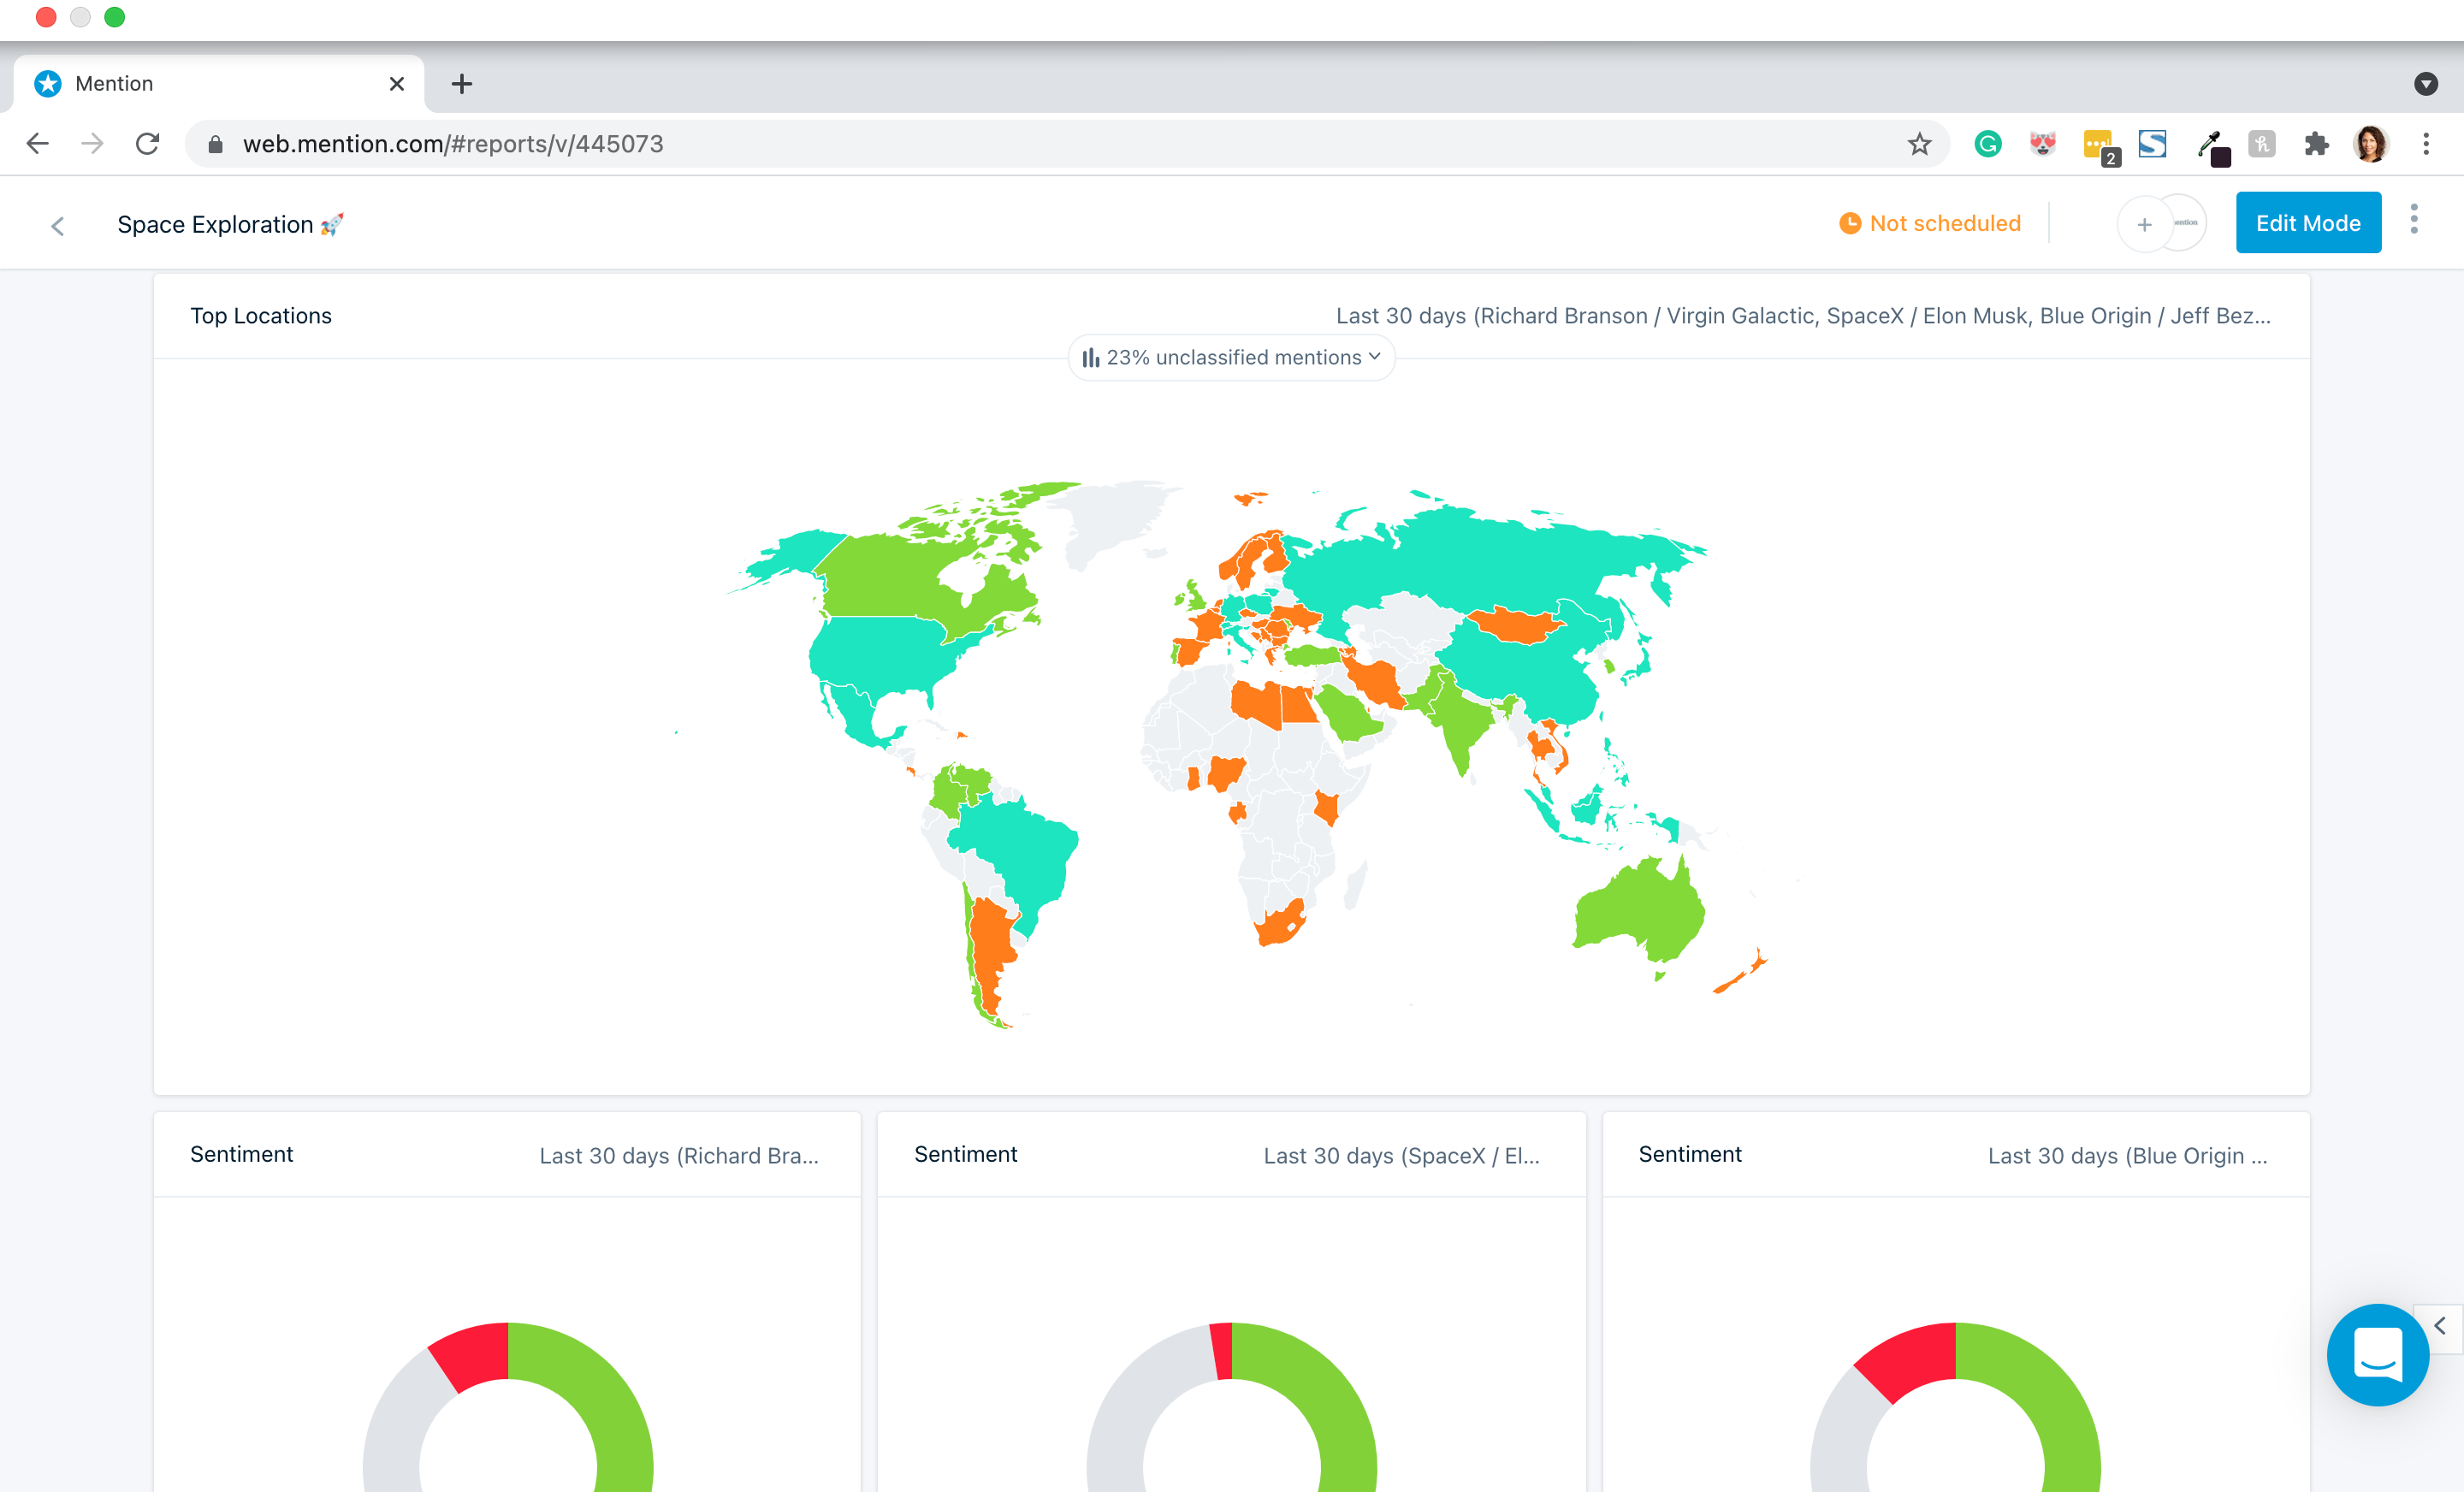Open the Chrome extensions puzzle icon
Screen dimensions: 2464x1492
(2316, 144)
